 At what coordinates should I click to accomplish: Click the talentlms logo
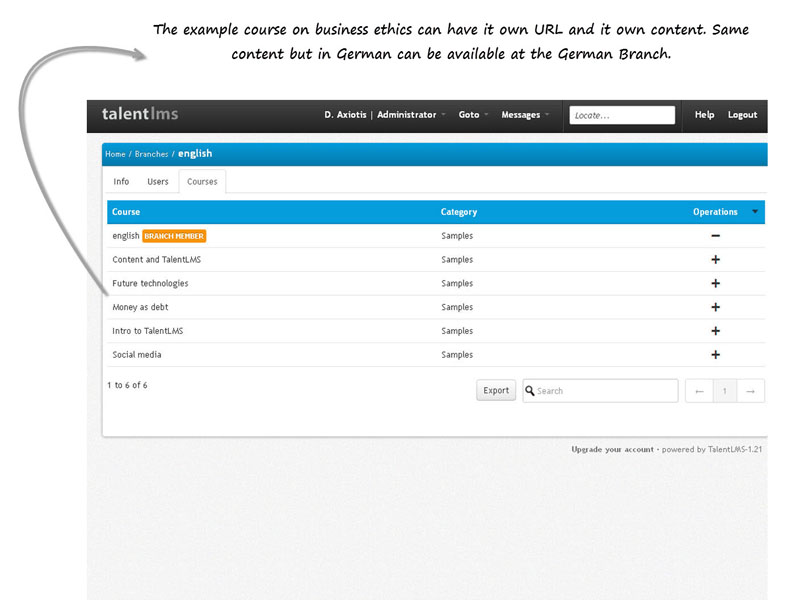click(140, 114)
